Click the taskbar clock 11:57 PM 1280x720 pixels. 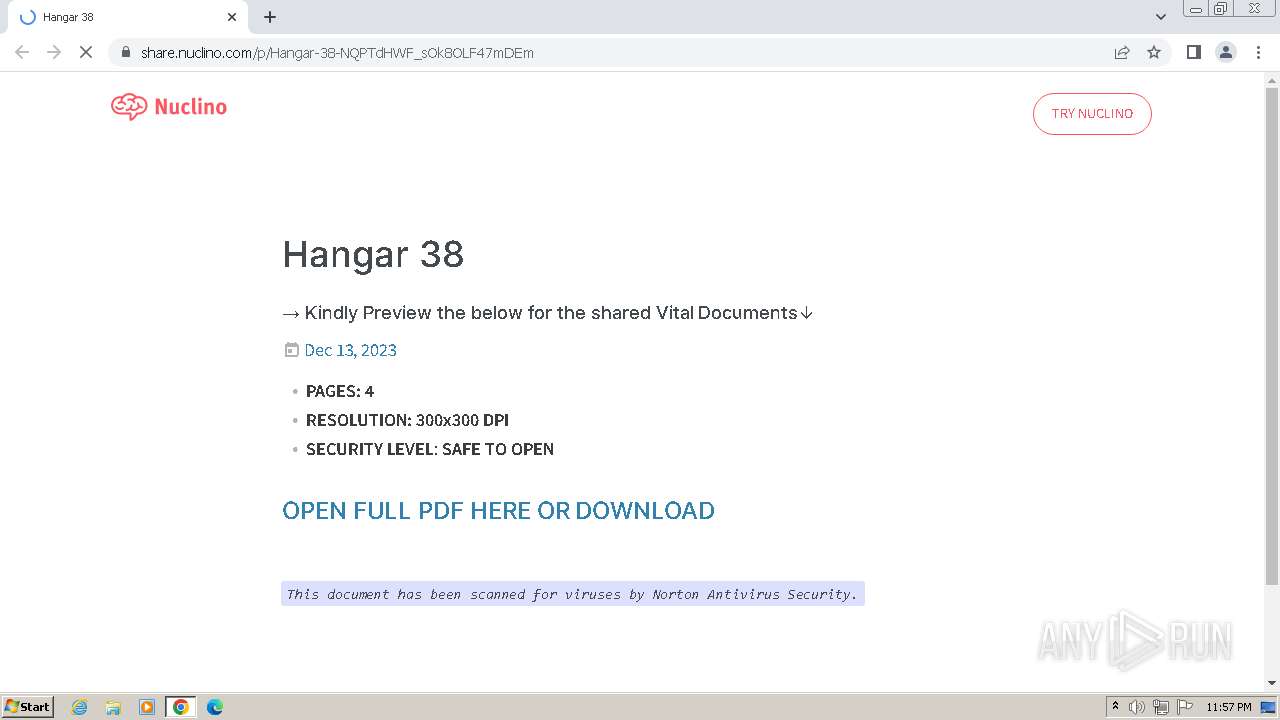pyautogui.click(x=1229, y=707)
